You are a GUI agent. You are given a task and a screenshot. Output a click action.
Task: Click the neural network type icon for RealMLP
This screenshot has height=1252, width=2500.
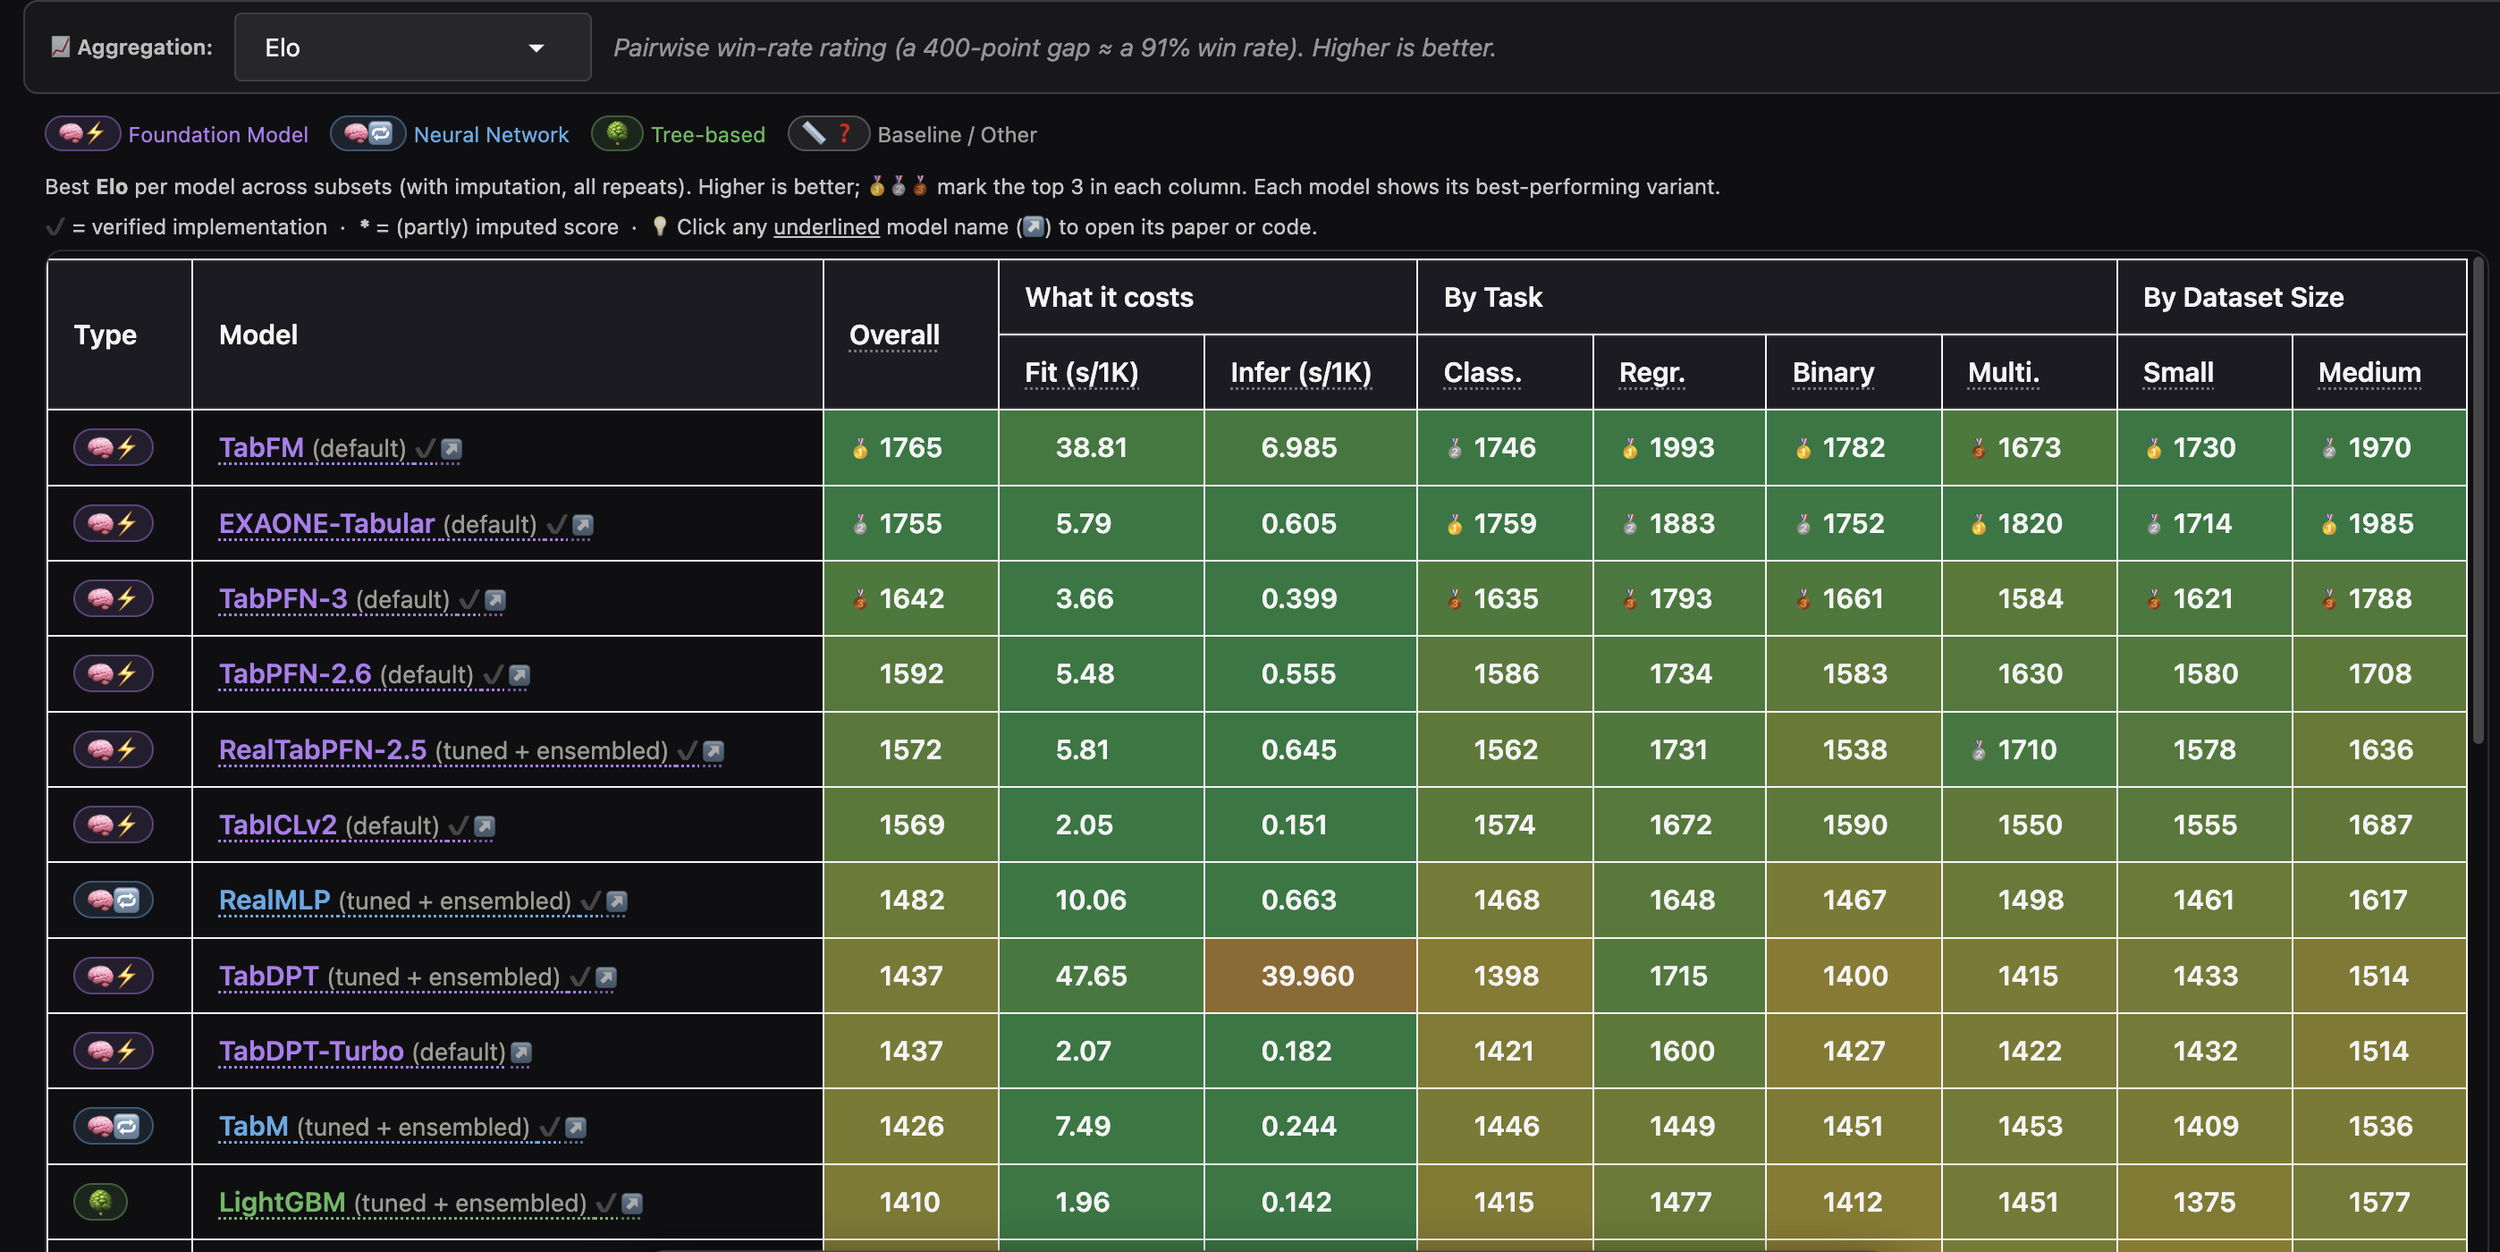[114, 900]
